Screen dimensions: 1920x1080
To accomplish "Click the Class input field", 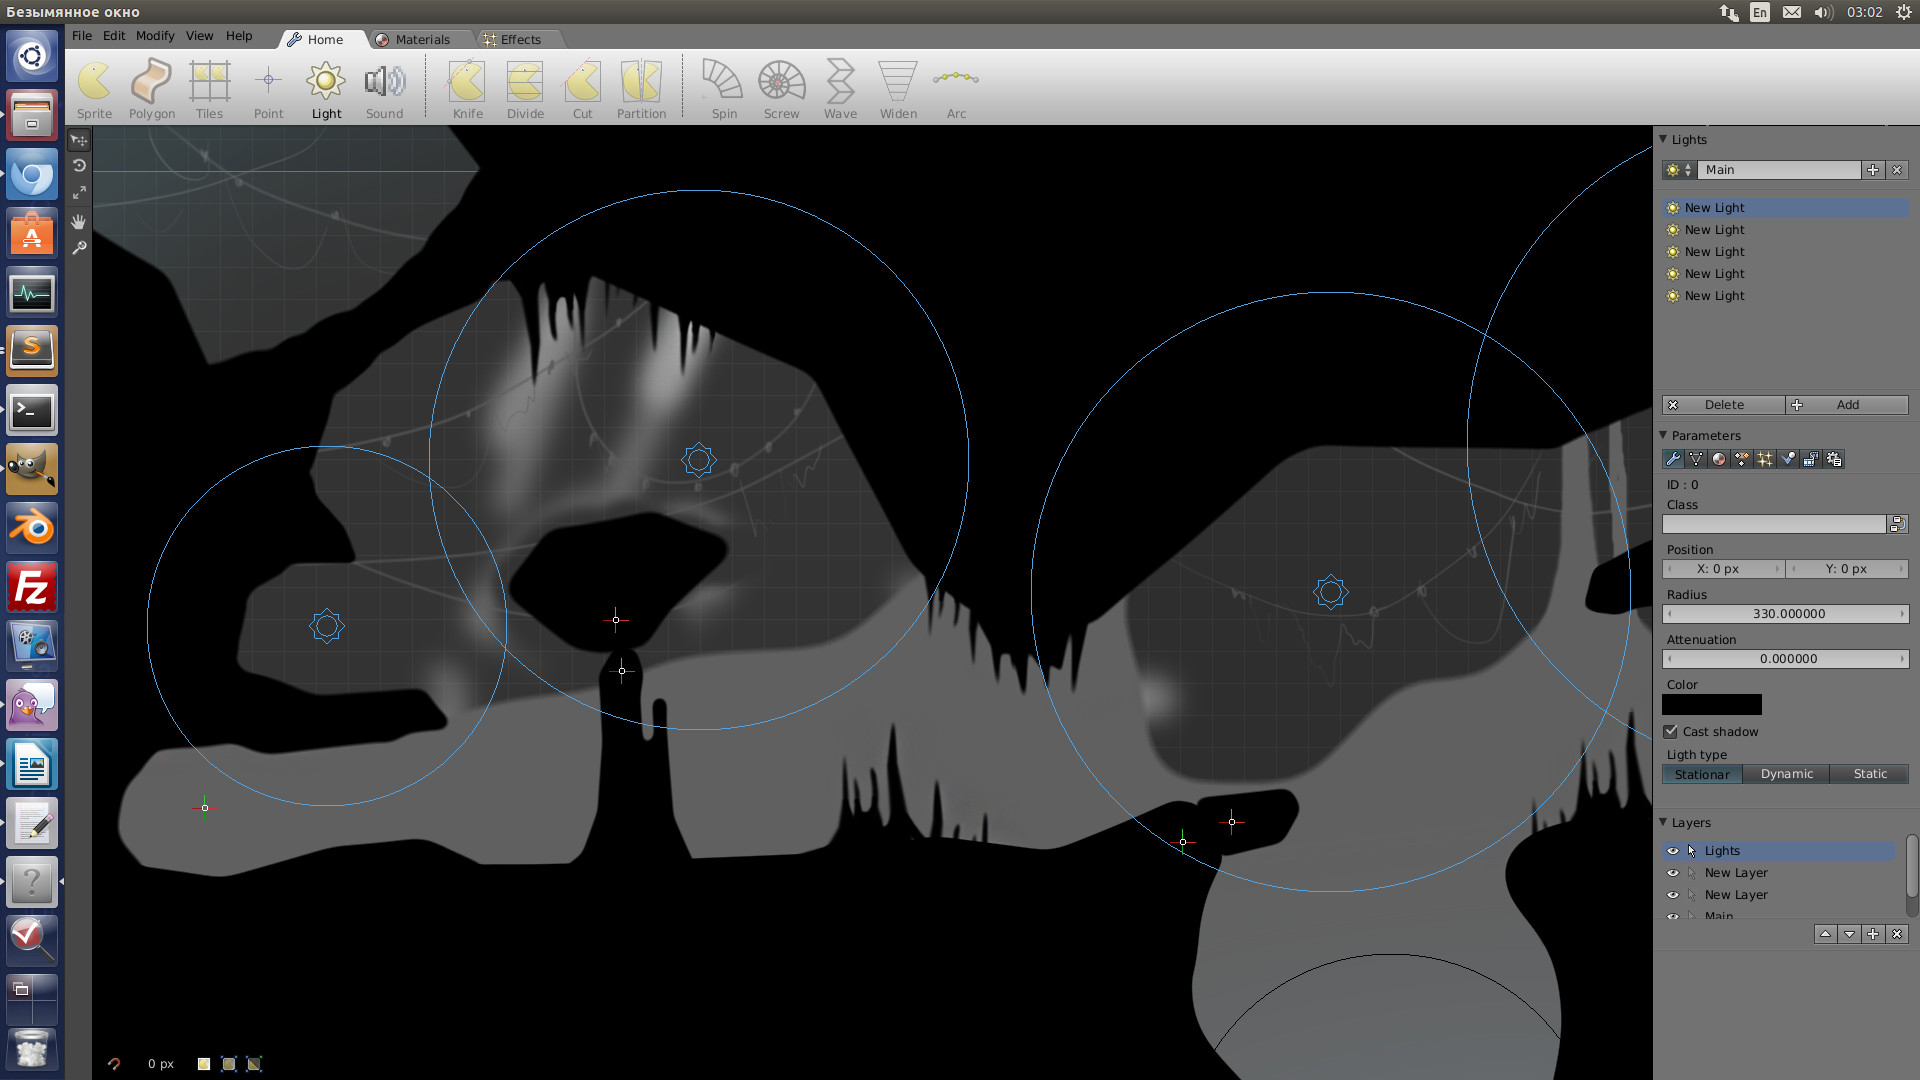I will point(1774,524).
